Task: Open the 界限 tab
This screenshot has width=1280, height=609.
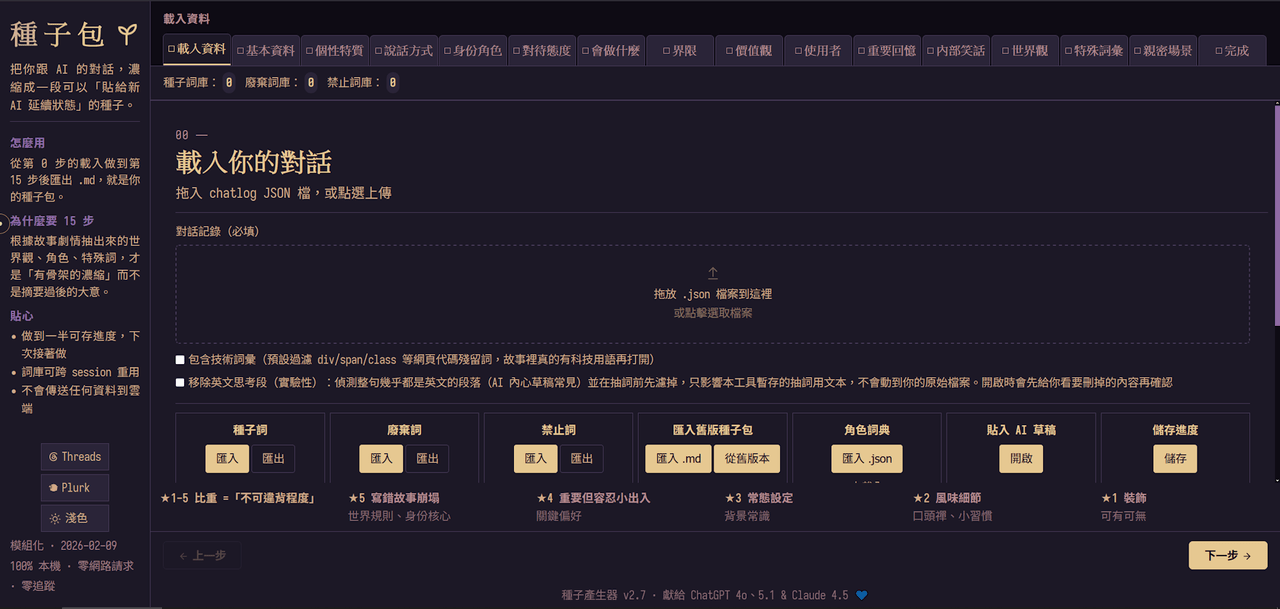Action: point(680,50)
